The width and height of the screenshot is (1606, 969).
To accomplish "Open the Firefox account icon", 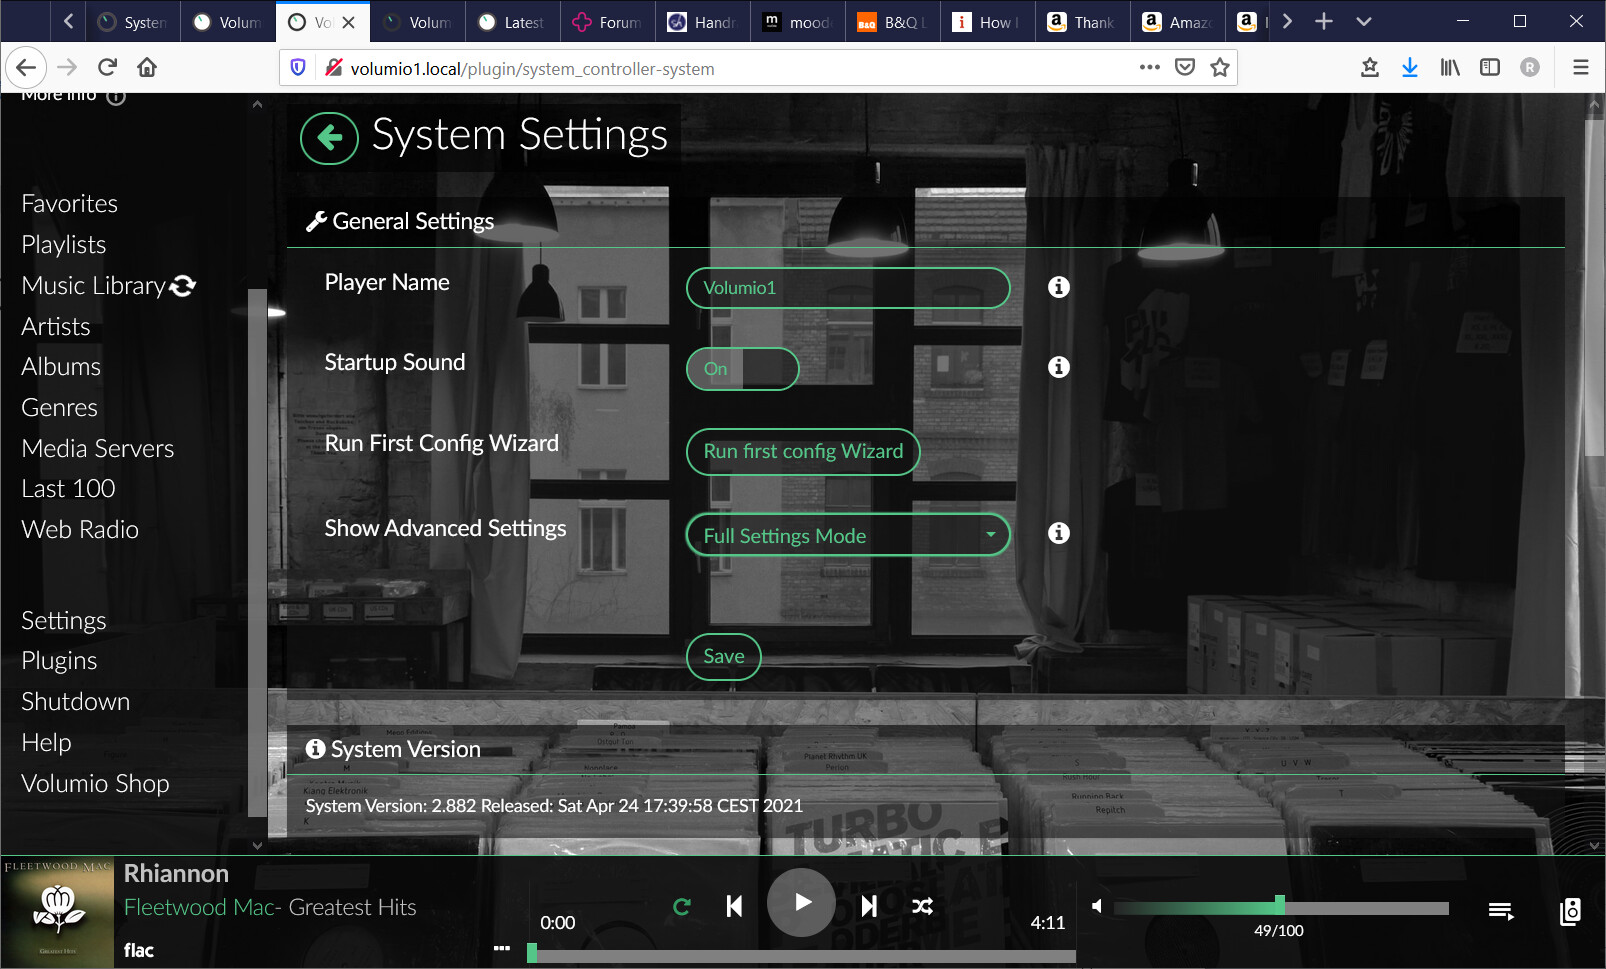I will (1530, 67).
